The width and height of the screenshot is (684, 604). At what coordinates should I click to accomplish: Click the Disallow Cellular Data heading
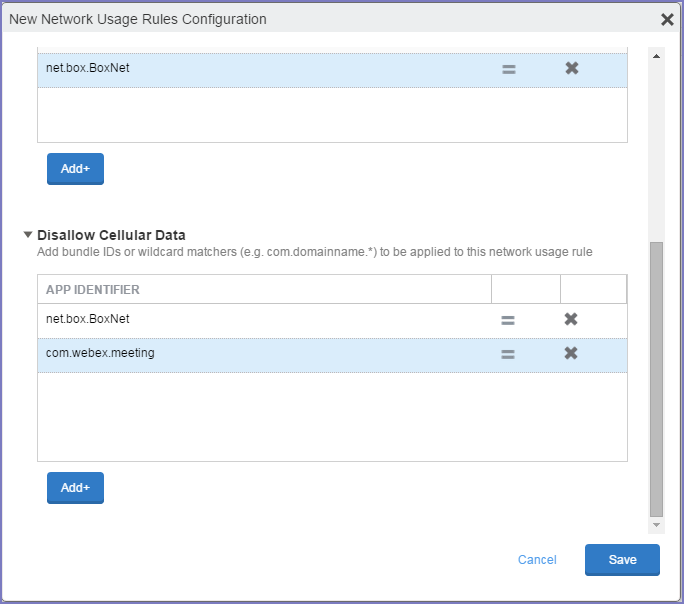coord(111,235)
